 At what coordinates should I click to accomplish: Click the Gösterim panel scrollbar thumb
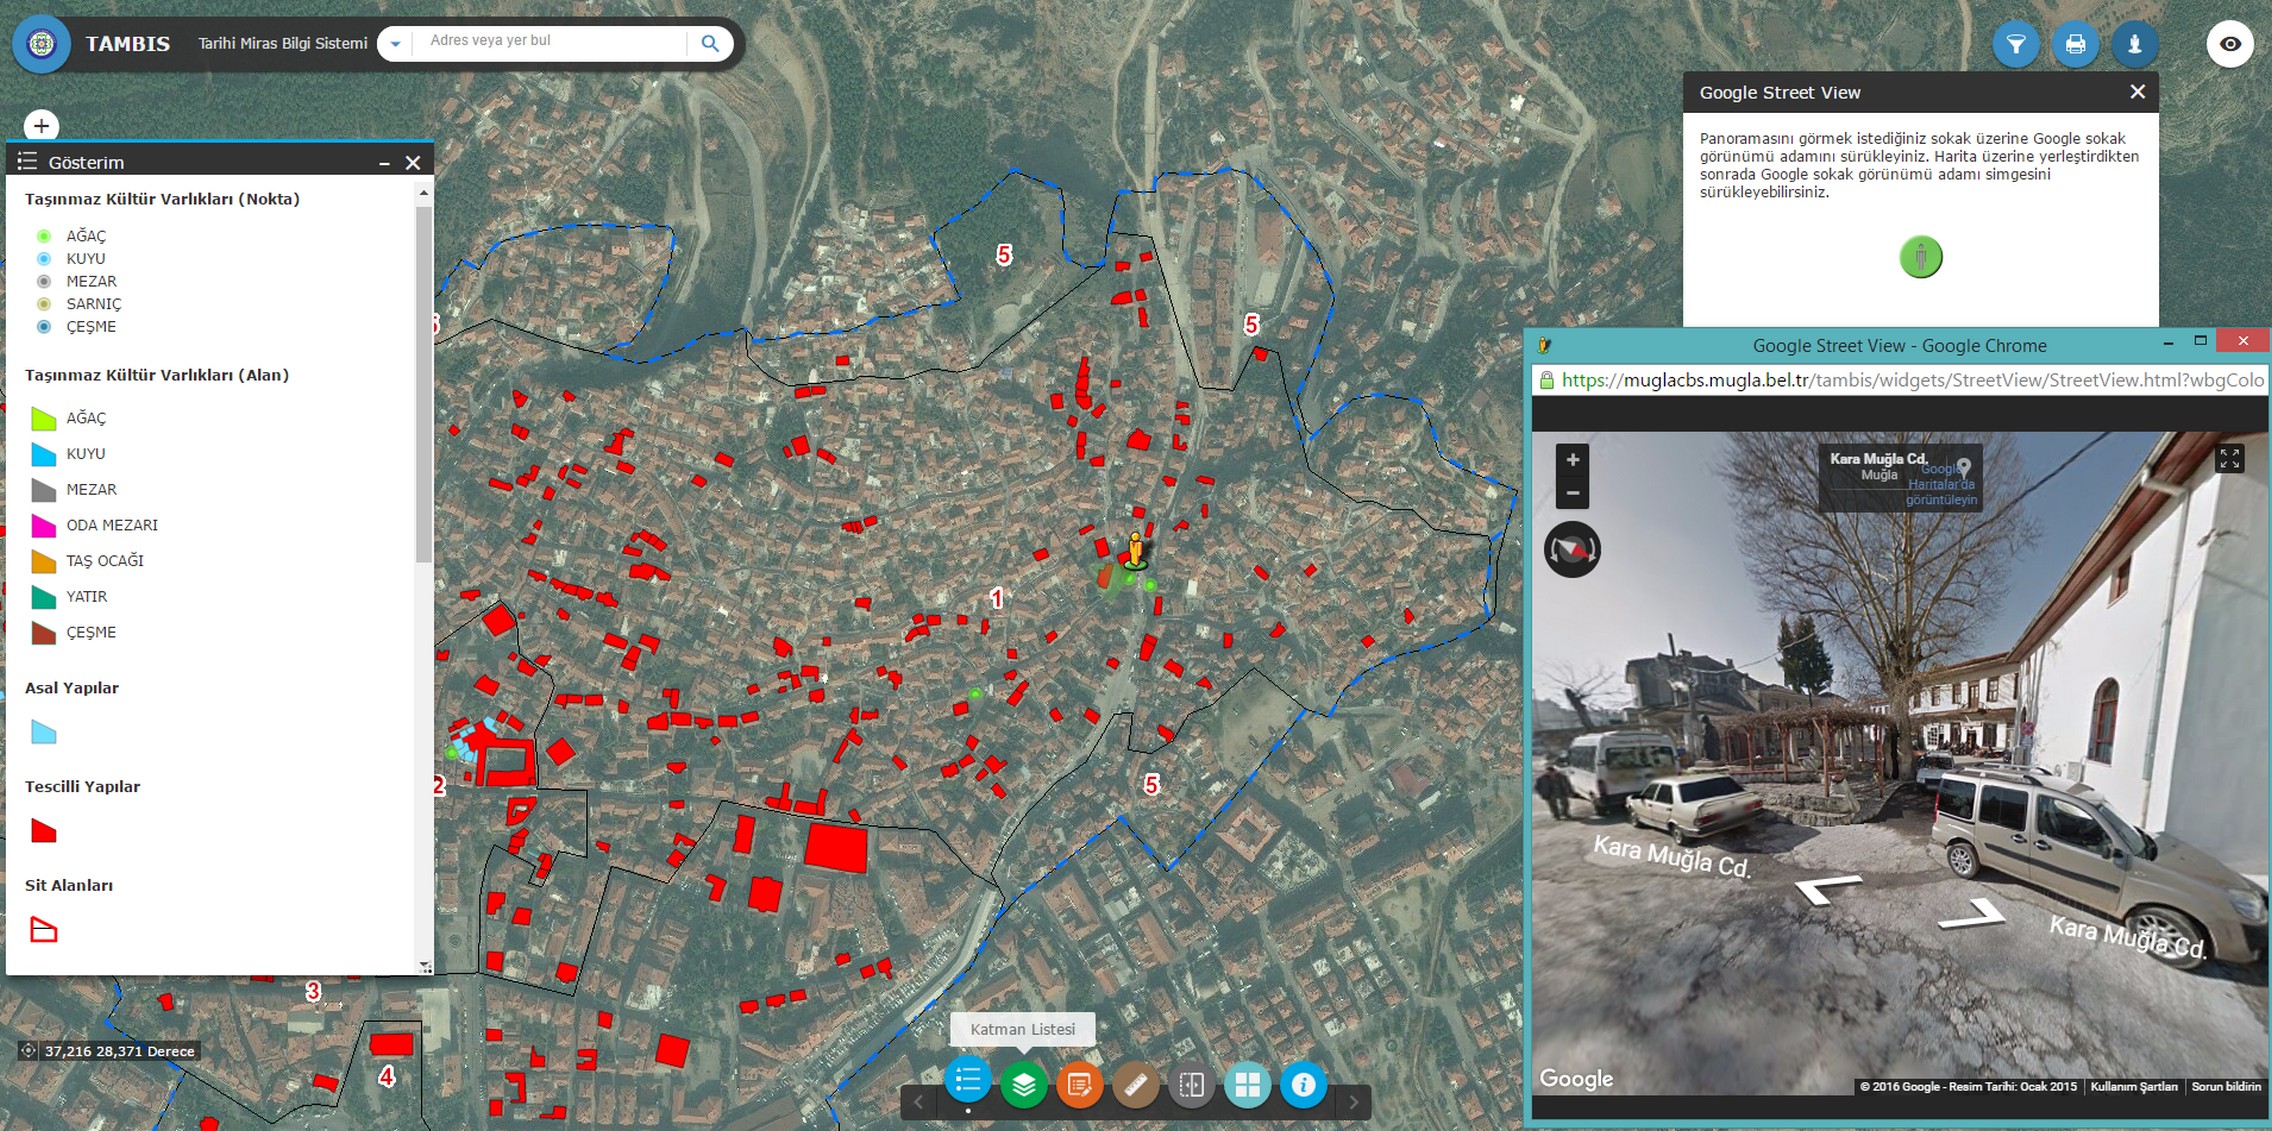[424, 385]
